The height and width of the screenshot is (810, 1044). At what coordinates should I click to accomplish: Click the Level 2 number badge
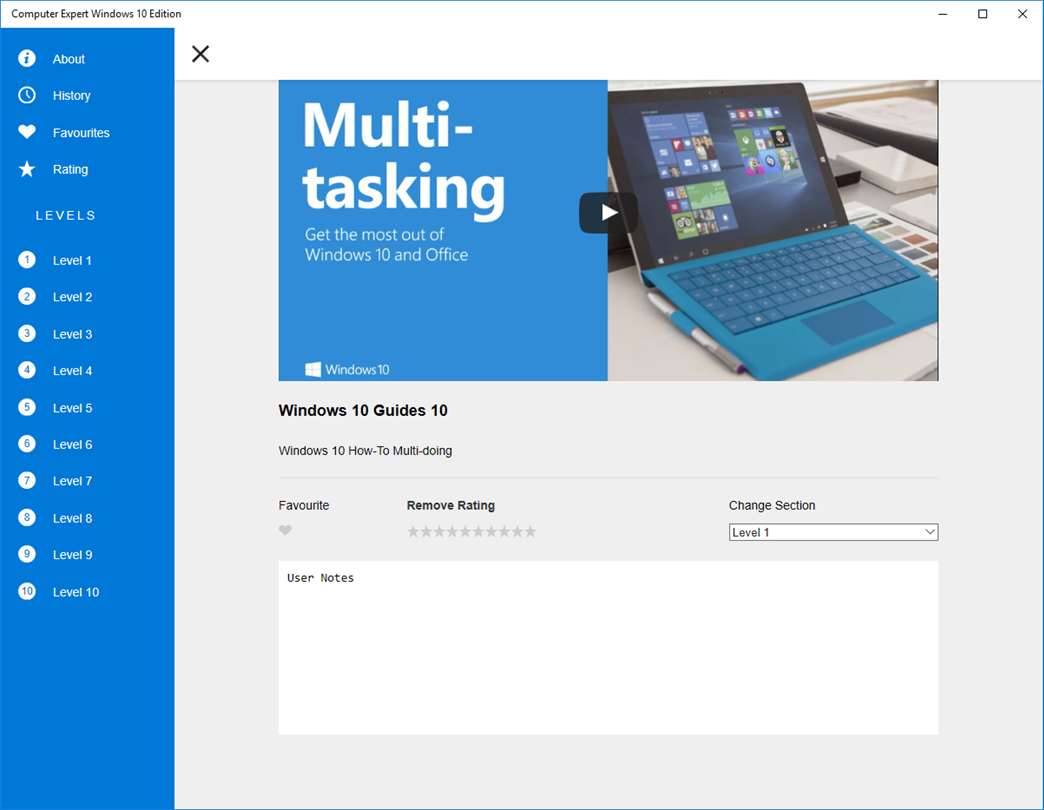[x=27, y=296]
